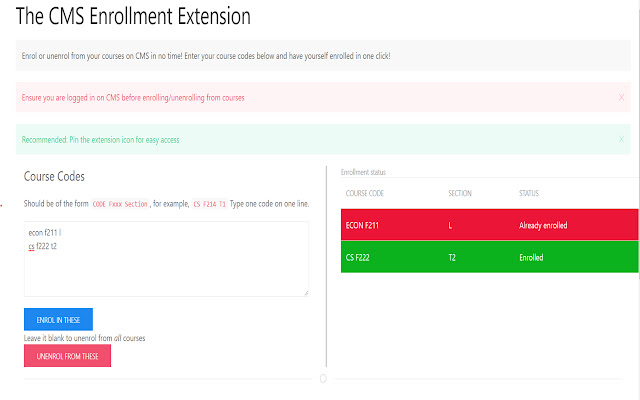Click the 'Leave it blank to unenrol' hint

(84, 338)
